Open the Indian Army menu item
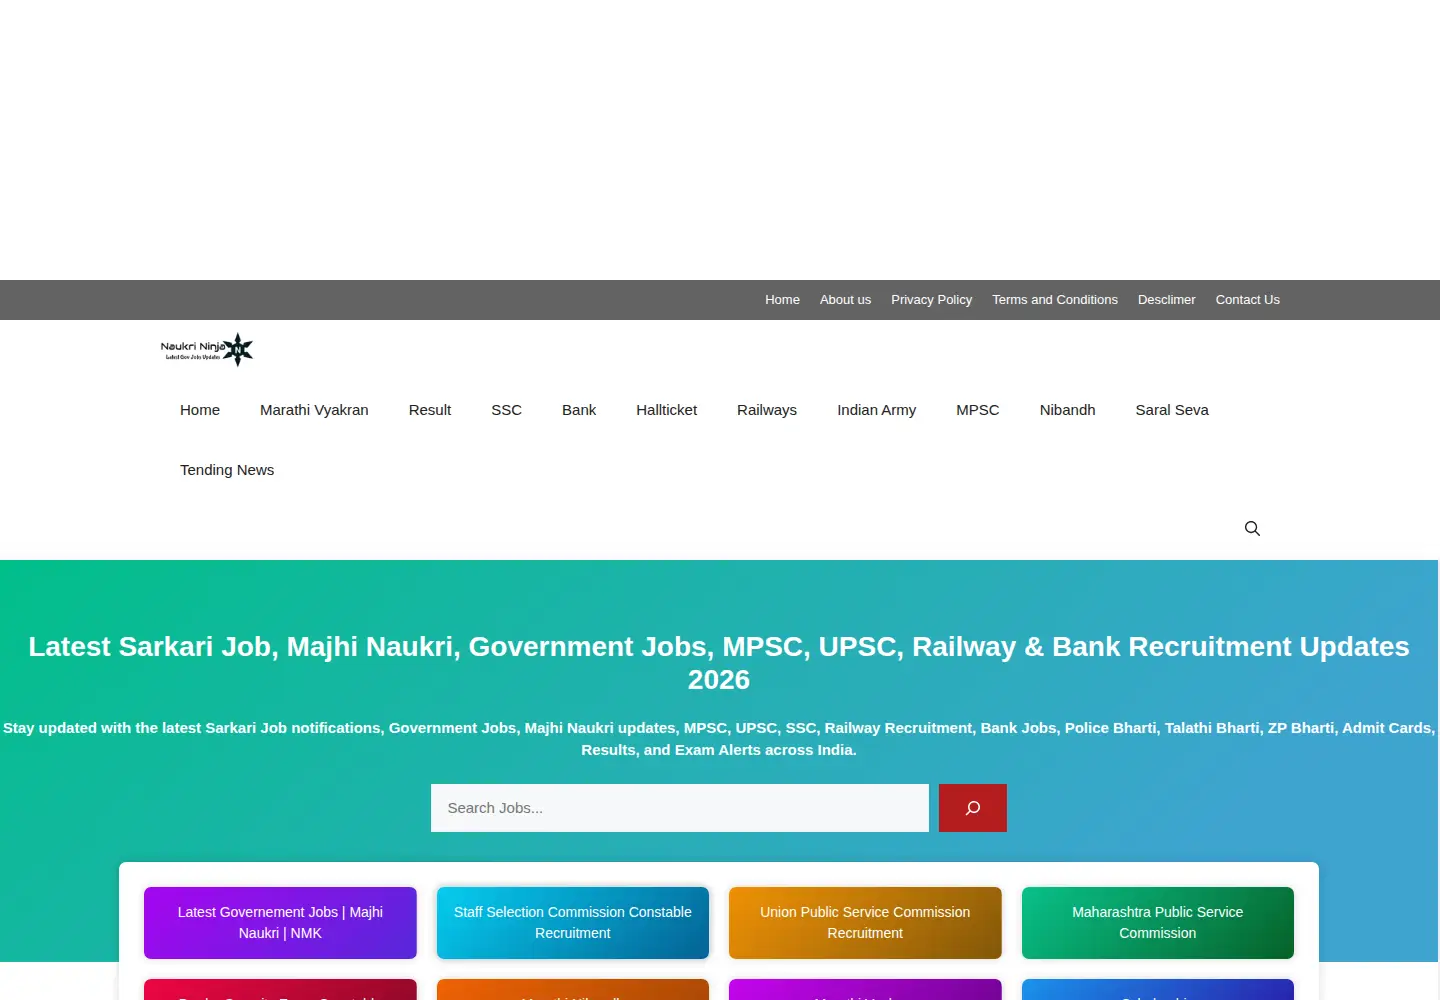The width and height of the screenshot is (1440, 1000). pos(876,410)
